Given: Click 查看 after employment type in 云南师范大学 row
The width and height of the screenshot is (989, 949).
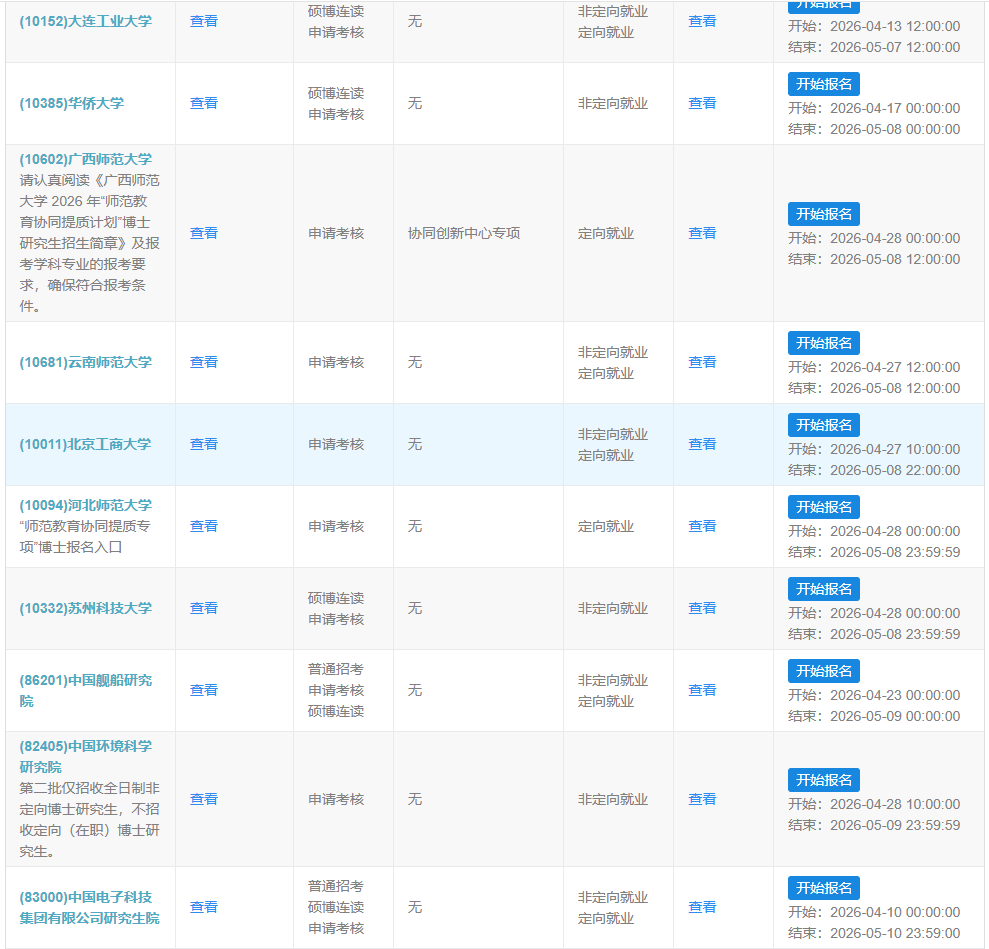Looking at the screenshot, I should [x=702, y=363].
